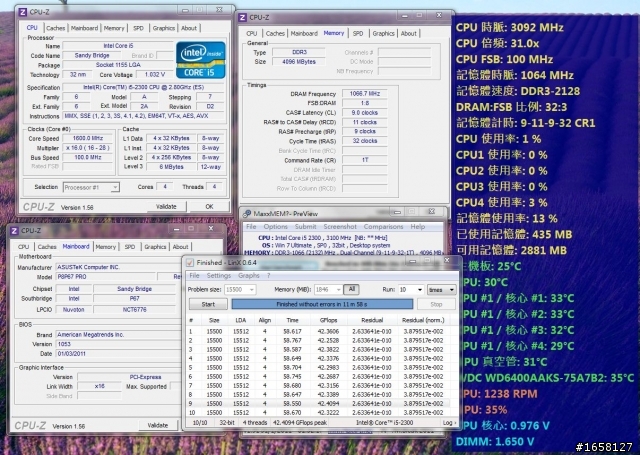Click the GFlops column header in LinX
The width and height of the screenshot is (640, 455).
point(329,320)
